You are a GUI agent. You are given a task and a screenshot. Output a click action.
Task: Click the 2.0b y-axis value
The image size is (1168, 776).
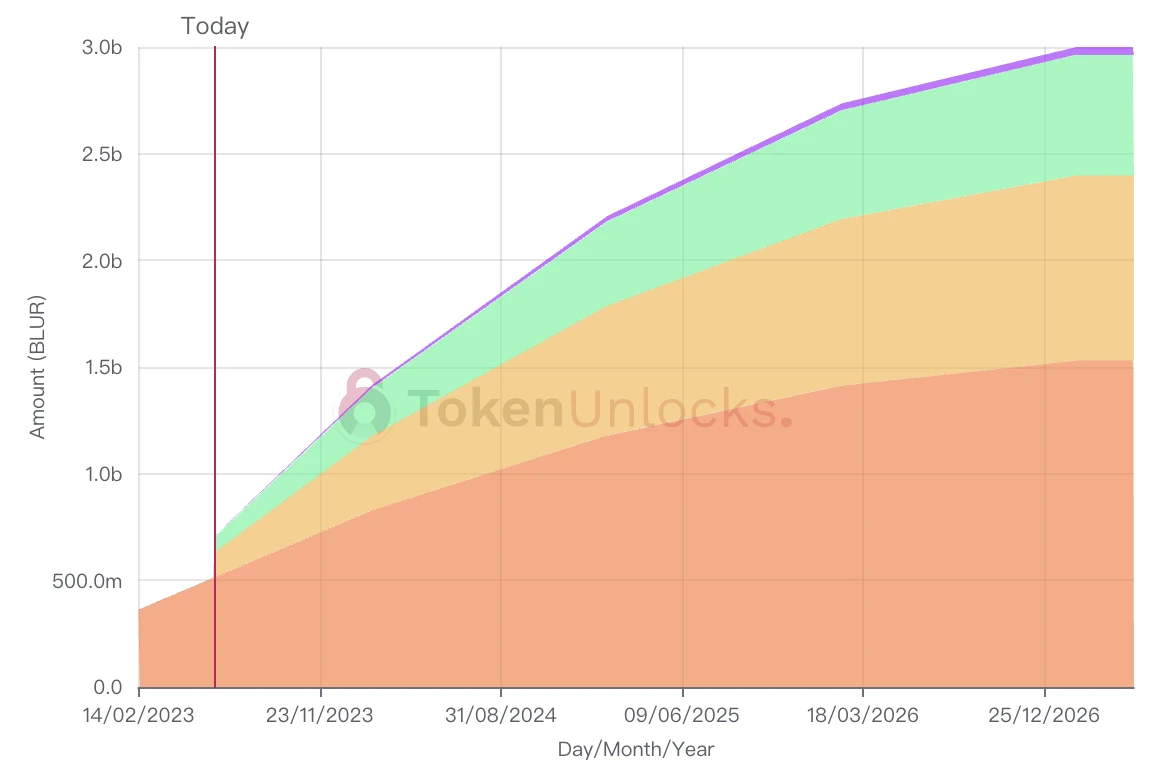103,261
